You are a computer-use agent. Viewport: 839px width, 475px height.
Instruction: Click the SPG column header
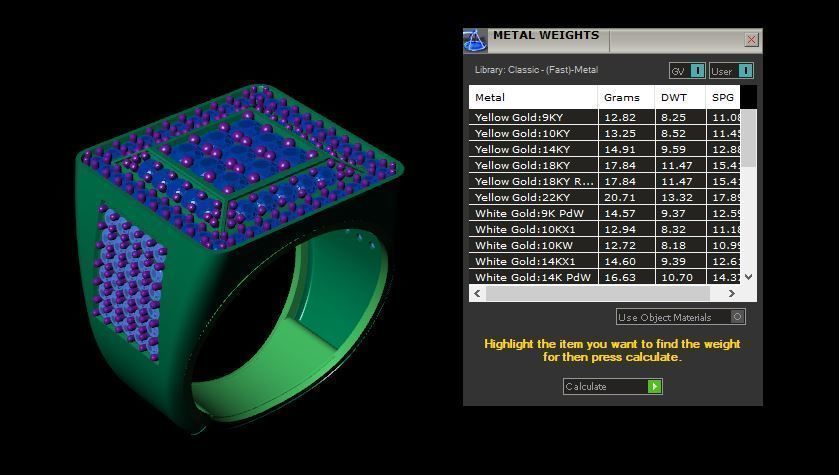point(723,97)
